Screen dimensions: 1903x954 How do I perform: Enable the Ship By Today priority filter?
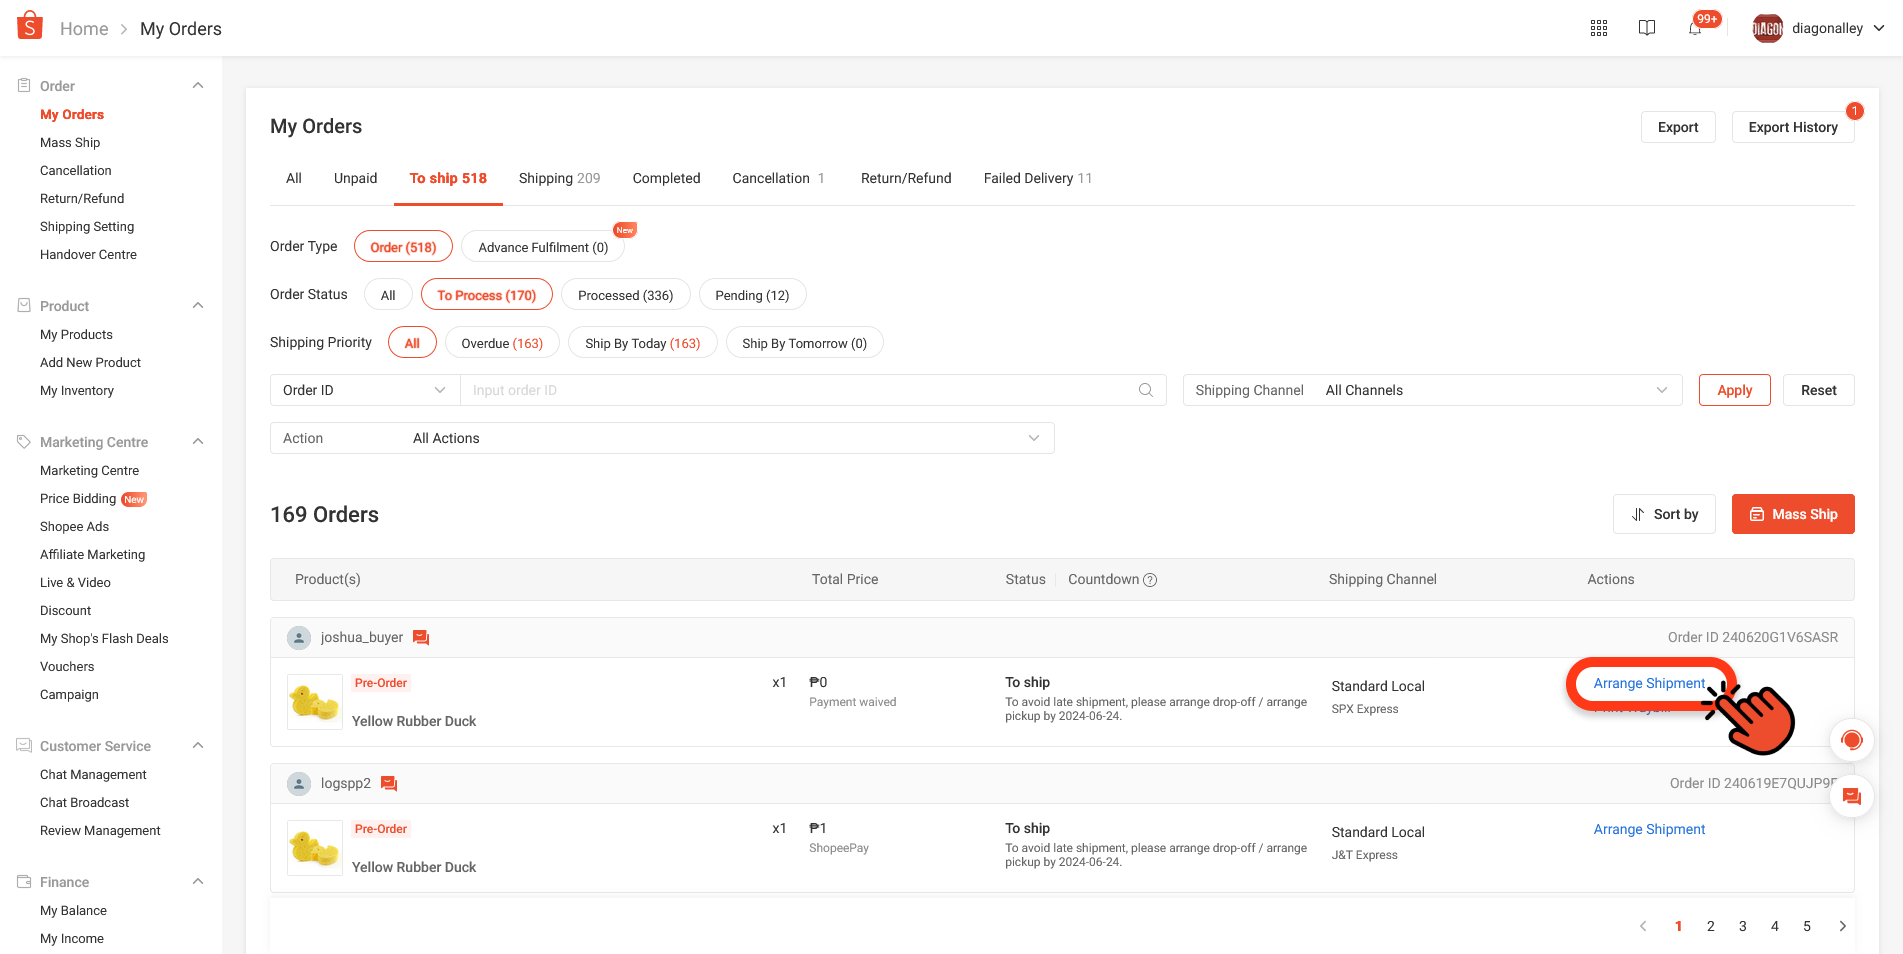click(x=642, y=342)
